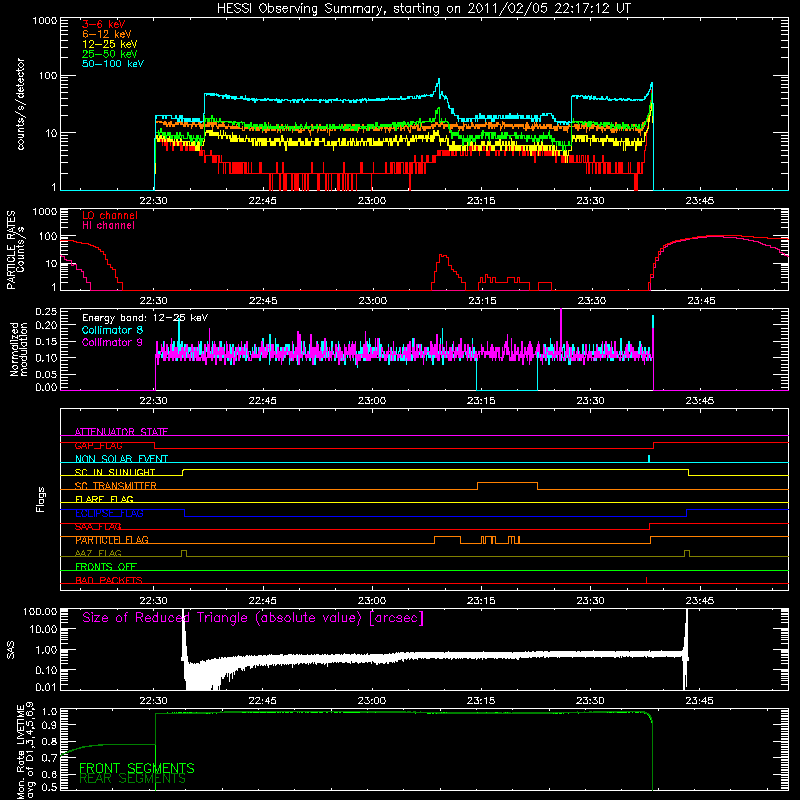Click the 22:30 tick label under SAS plot
This screenshot has width=800, height=800.
pyautogui.click(x=153, y=701)
